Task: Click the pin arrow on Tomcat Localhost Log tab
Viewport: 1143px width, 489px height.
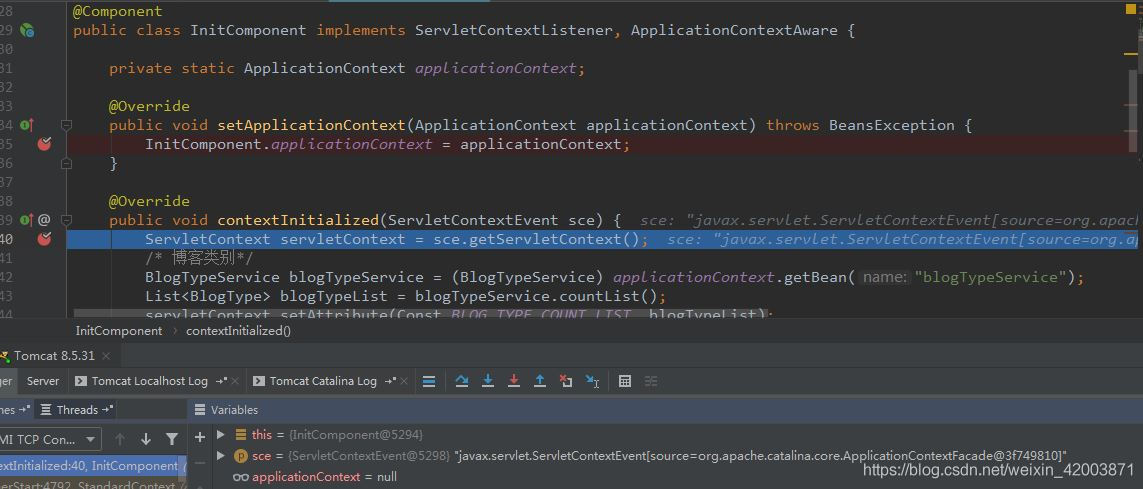Action: point(221,380)
